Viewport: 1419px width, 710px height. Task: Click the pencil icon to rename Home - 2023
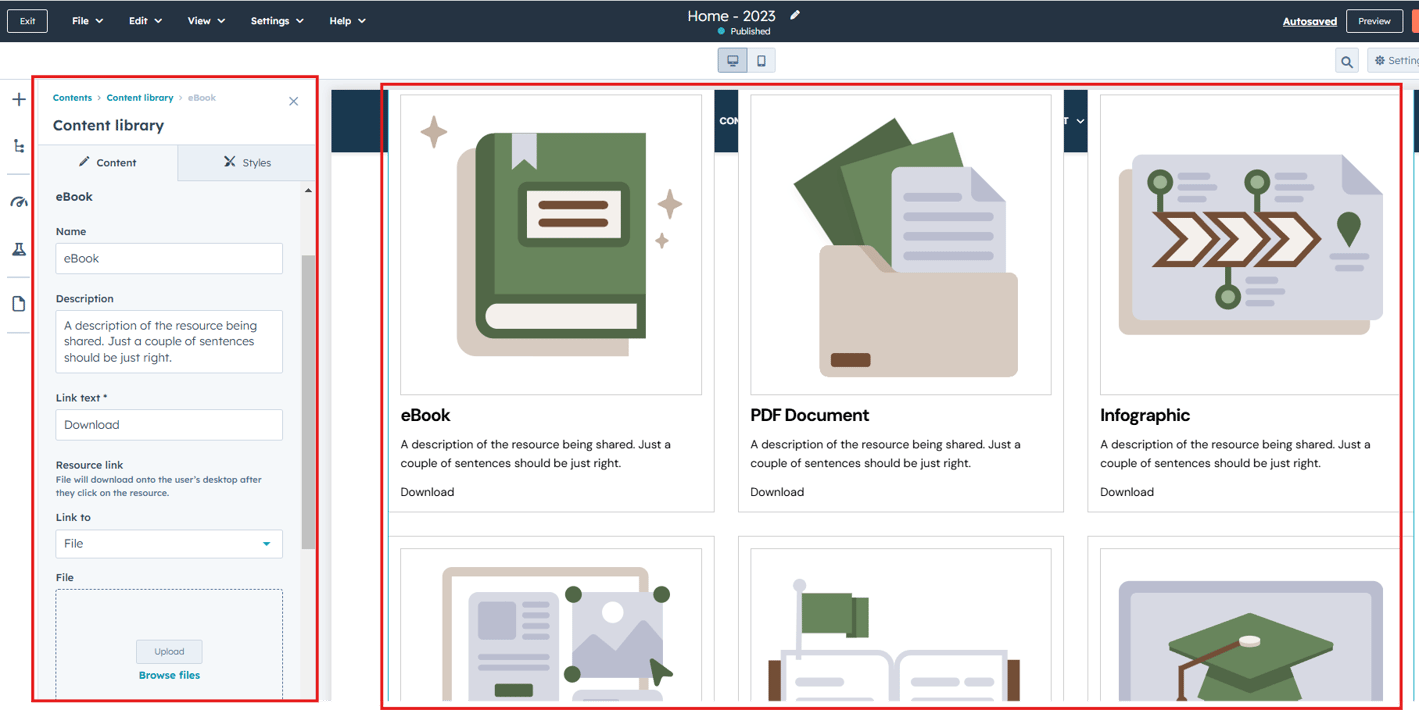coord(795,15)
